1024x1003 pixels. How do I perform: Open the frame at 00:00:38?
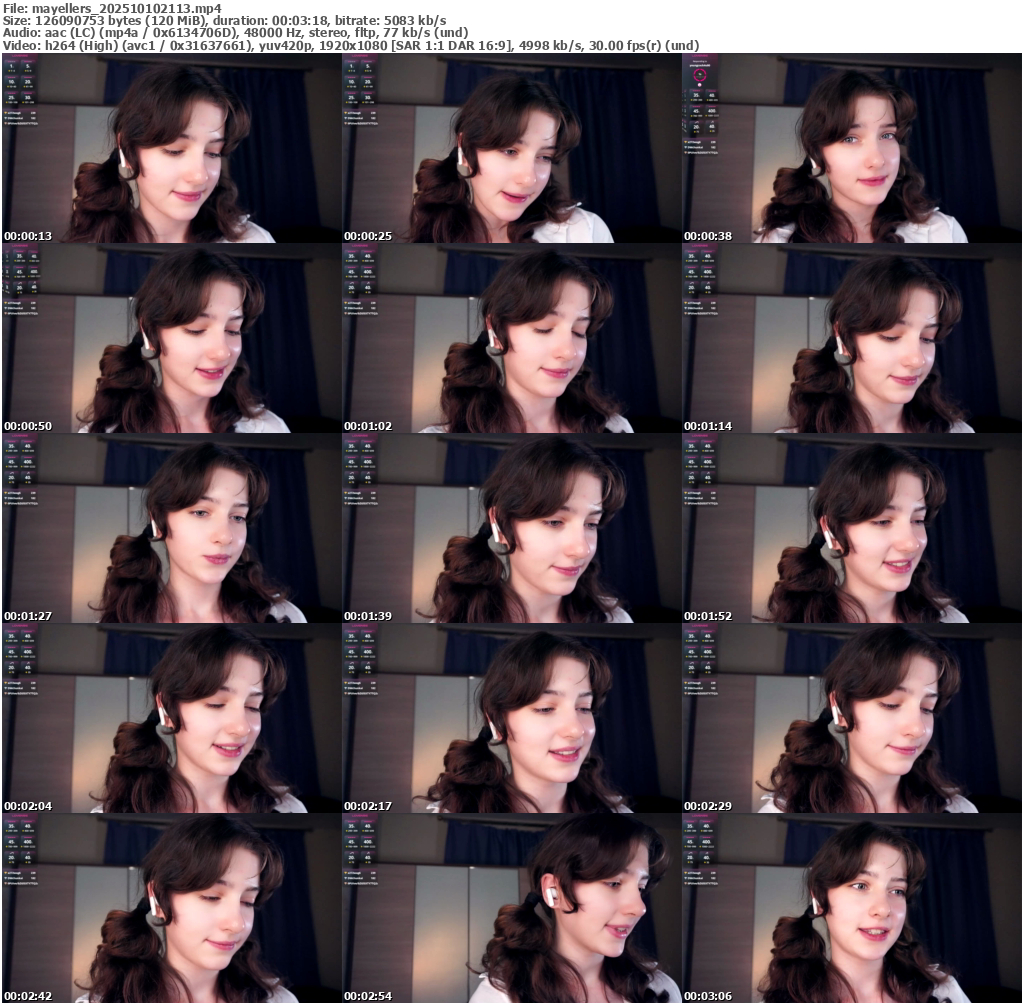click(851, 148)
